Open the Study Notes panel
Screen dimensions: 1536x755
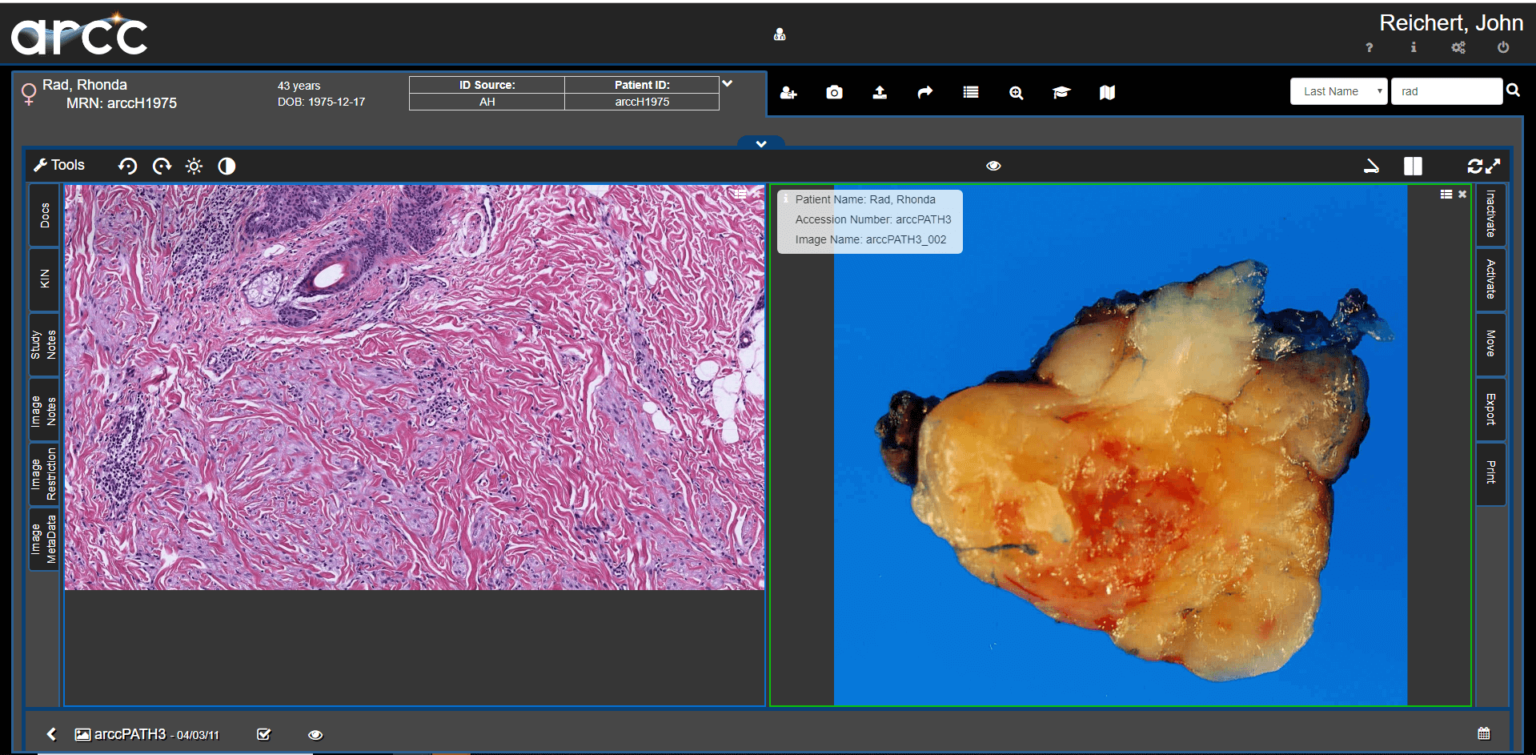tap(42, 343)
